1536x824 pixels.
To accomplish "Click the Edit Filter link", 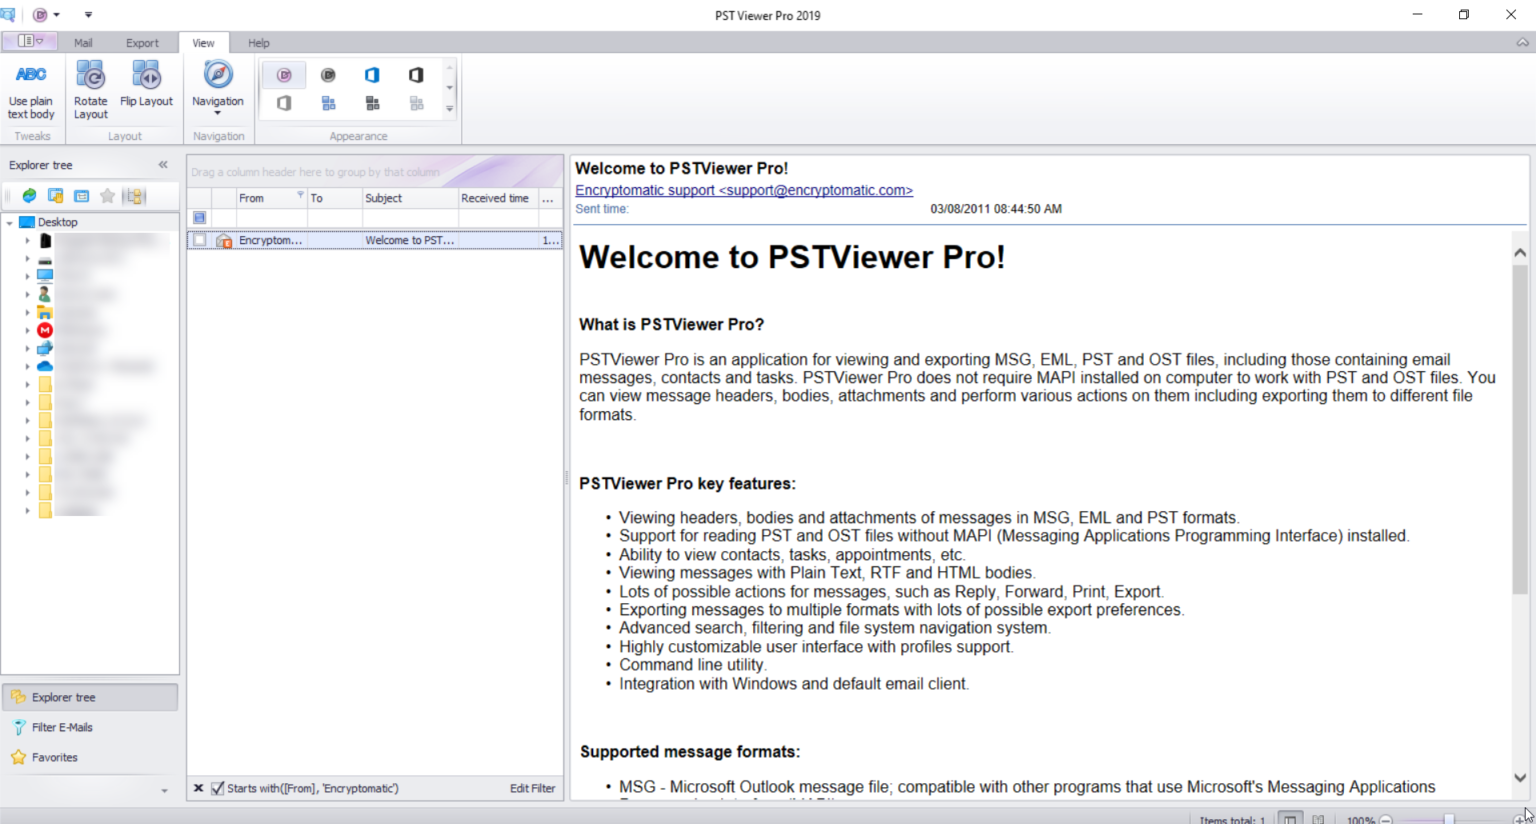I will [533, 788].
